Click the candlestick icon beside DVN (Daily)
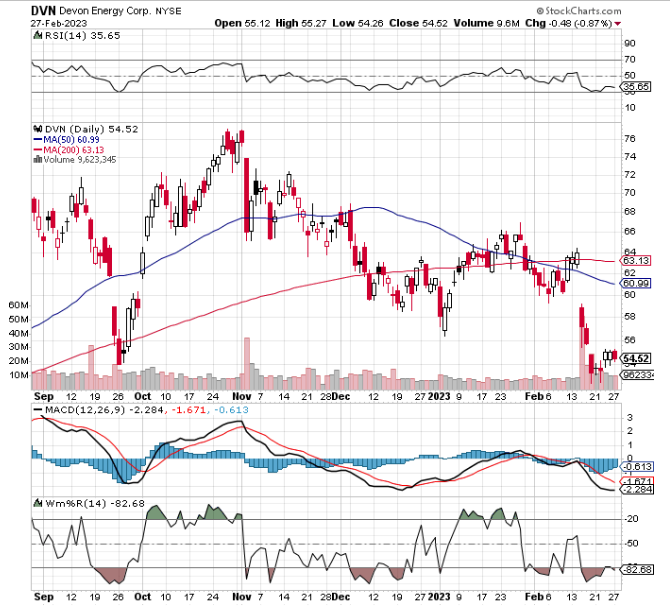Screen dimensions: 670x608 (38, 129)
